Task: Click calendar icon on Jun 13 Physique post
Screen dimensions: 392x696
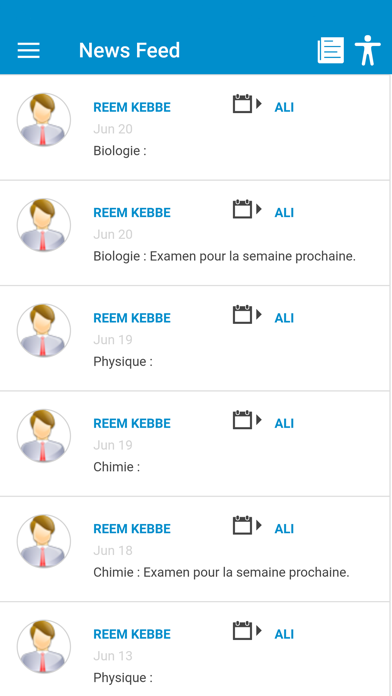Action: point(247,631)
